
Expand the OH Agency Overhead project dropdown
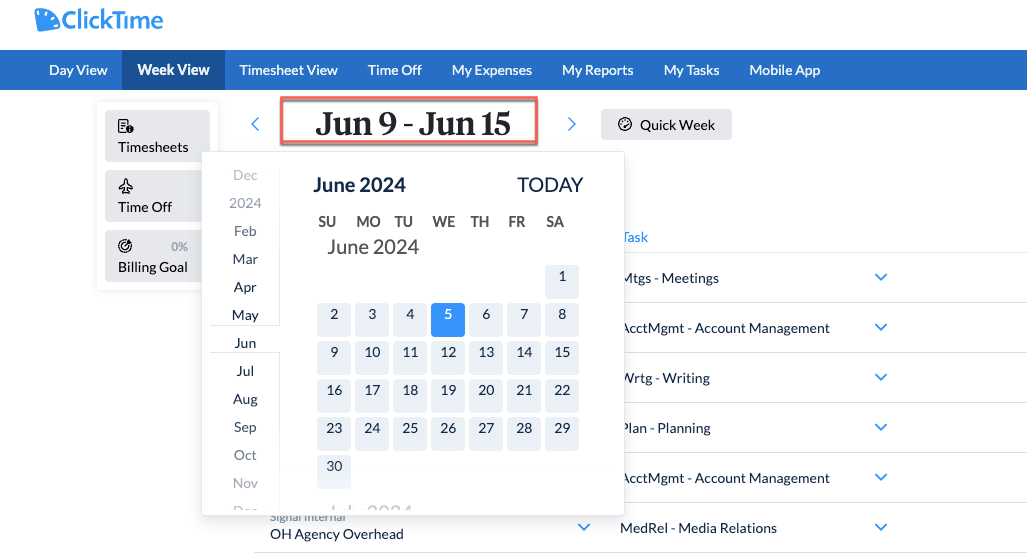(584, 527)
